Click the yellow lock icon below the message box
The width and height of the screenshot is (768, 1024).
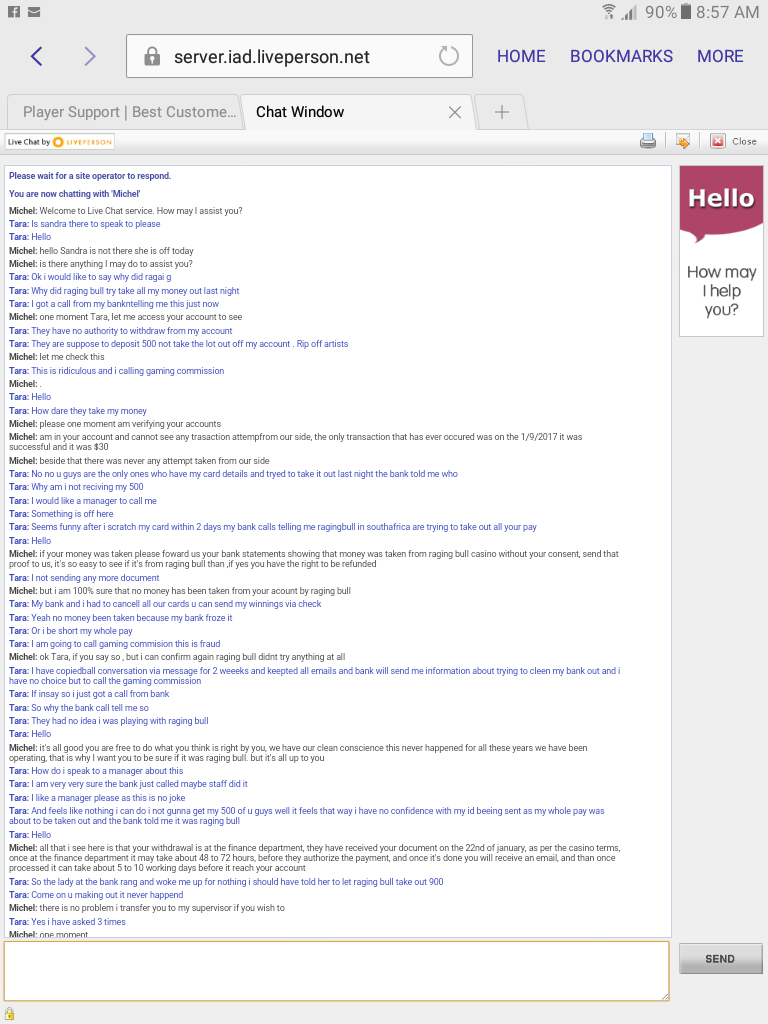10,1014
